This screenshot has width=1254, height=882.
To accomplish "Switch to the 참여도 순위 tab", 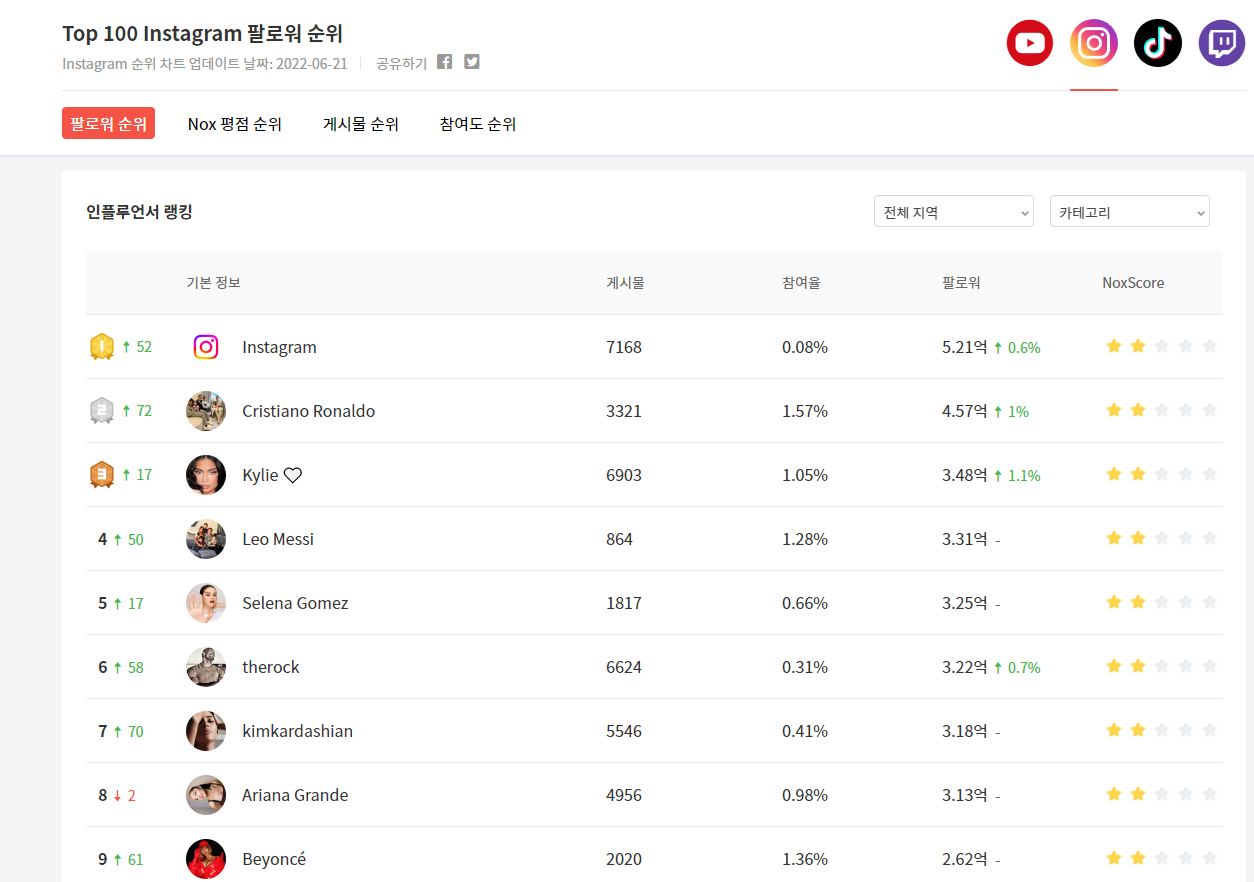I will 478,124.
